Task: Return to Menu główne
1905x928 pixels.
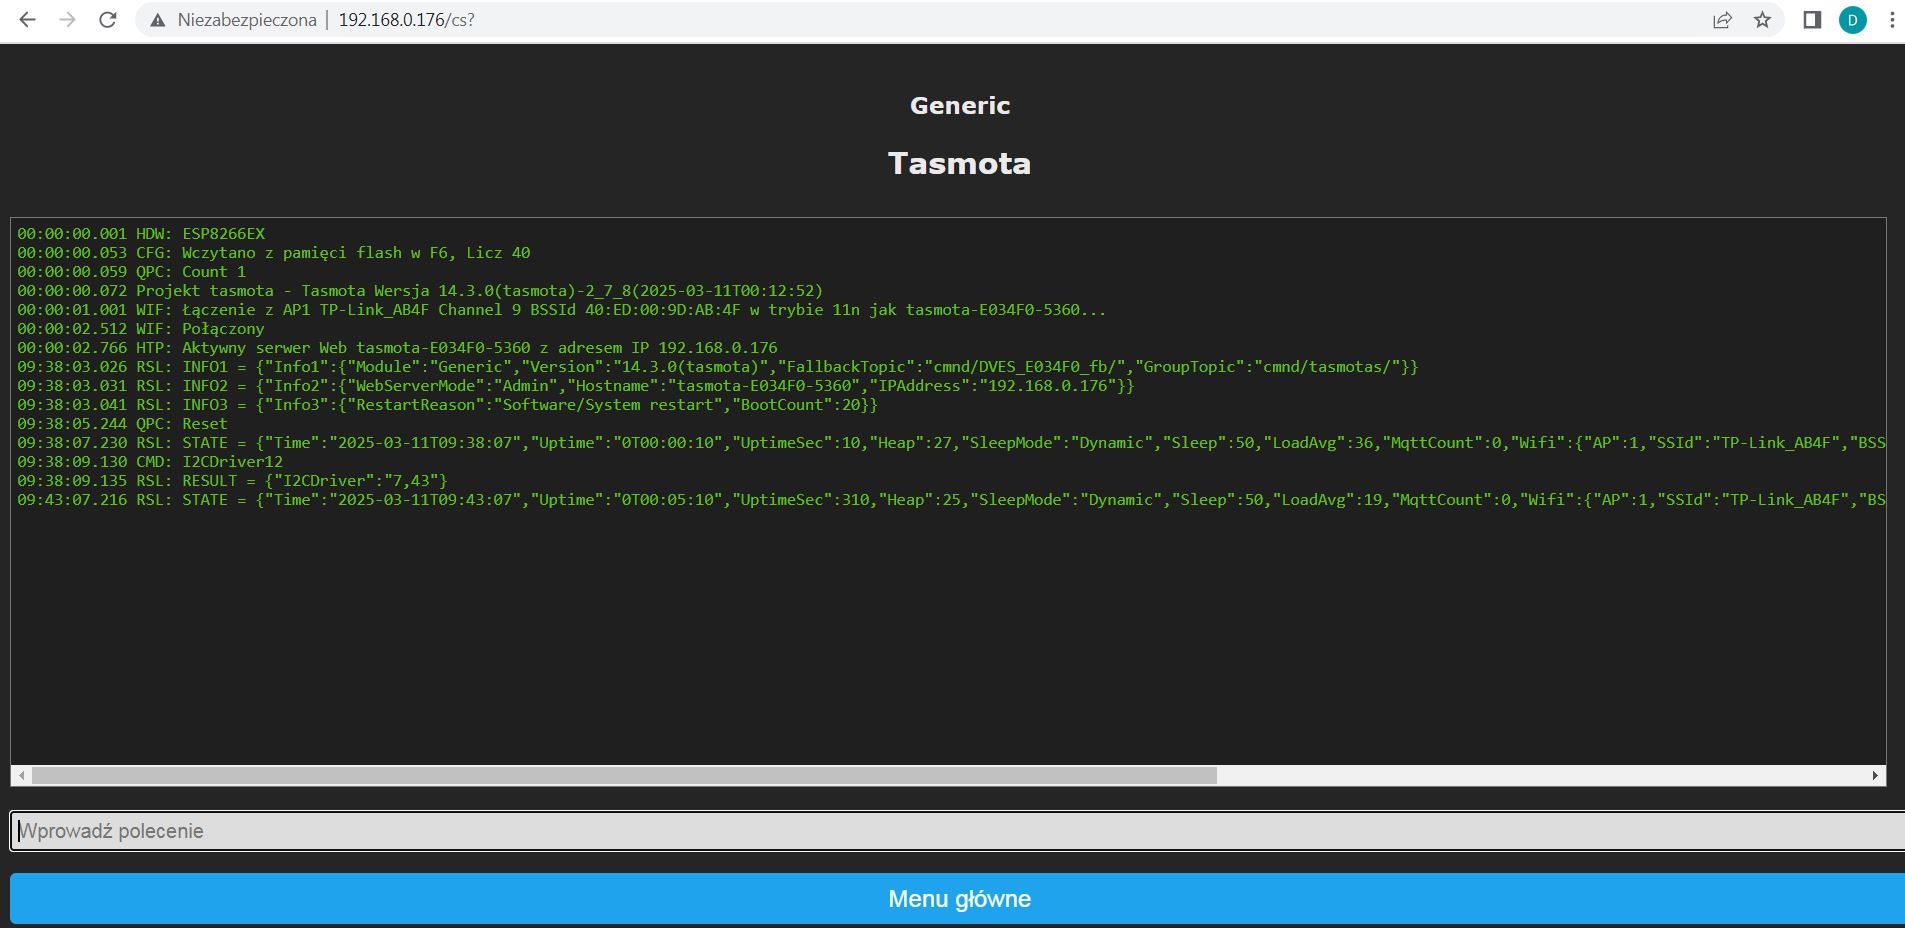Action: click(957, 899)
